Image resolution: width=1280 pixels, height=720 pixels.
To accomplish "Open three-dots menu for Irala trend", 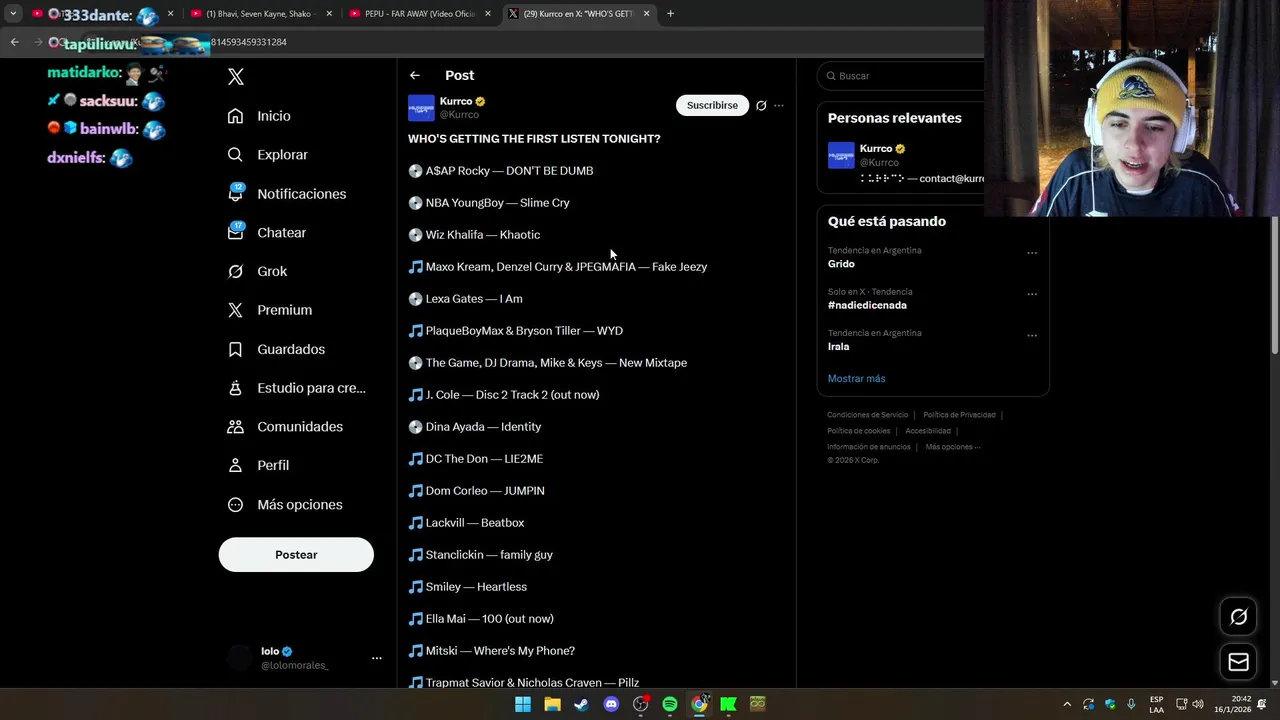I will pos(1032,335).
